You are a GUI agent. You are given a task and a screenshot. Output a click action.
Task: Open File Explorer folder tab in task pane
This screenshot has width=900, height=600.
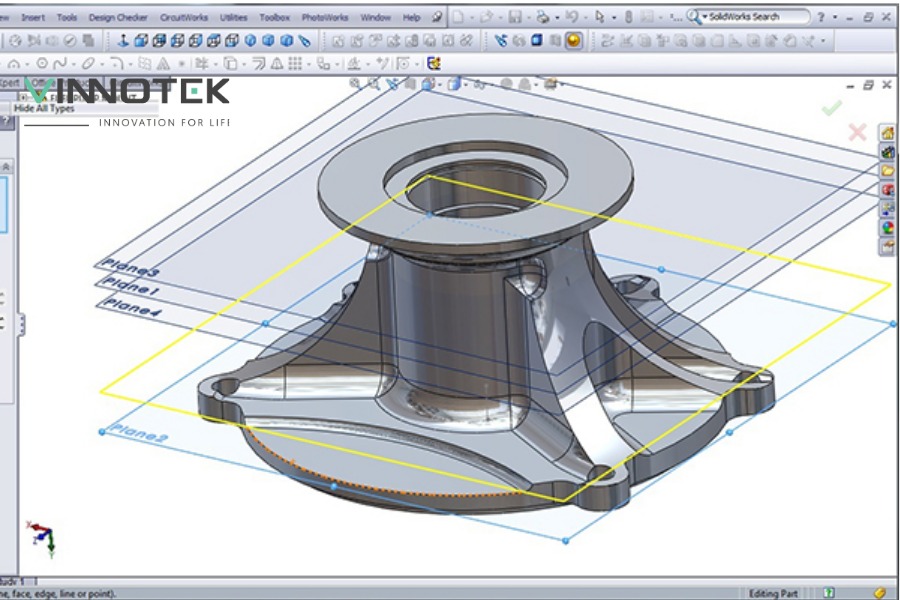coord(887,171)
